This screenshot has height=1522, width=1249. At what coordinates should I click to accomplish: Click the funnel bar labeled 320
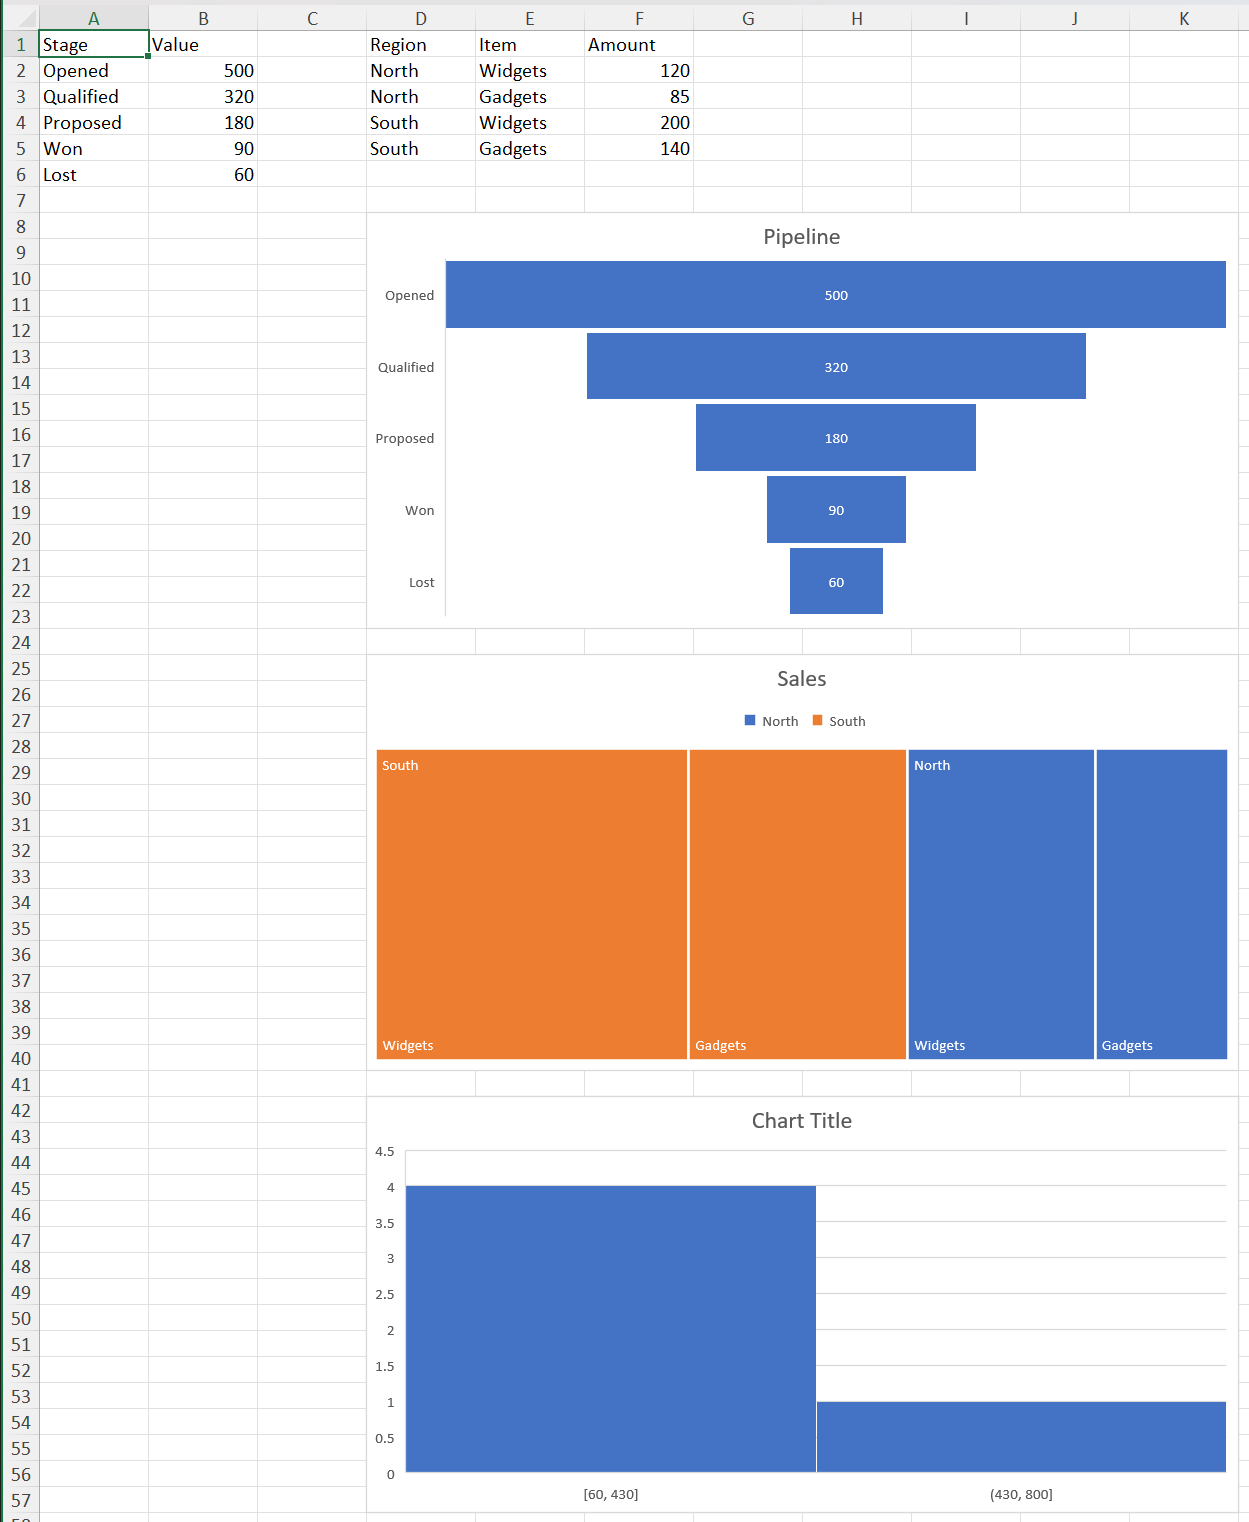(x=836, y=366)
